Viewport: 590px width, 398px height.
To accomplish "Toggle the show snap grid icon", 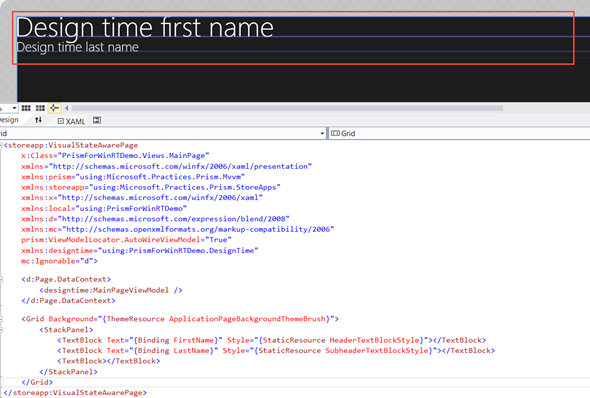I will (x=26, y=108).
